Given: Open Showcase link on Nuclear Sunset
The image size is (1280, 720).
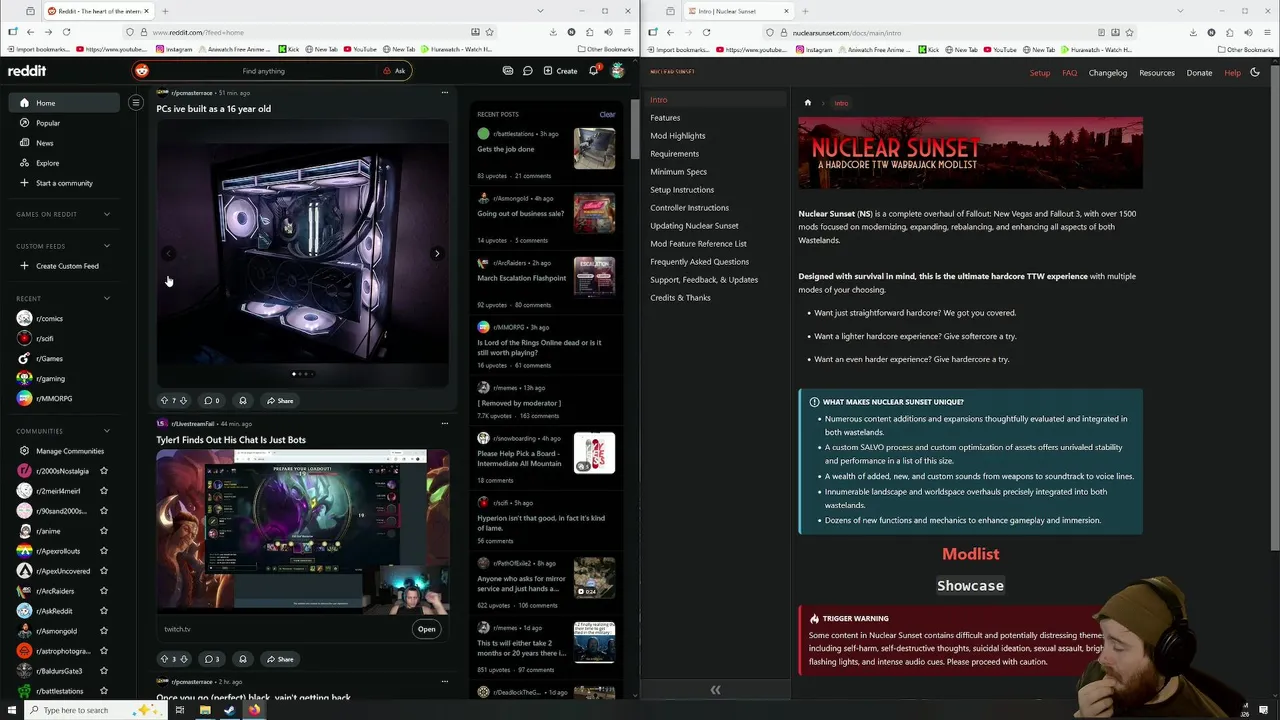Looking at the screenshot, I should click(970, 586).
